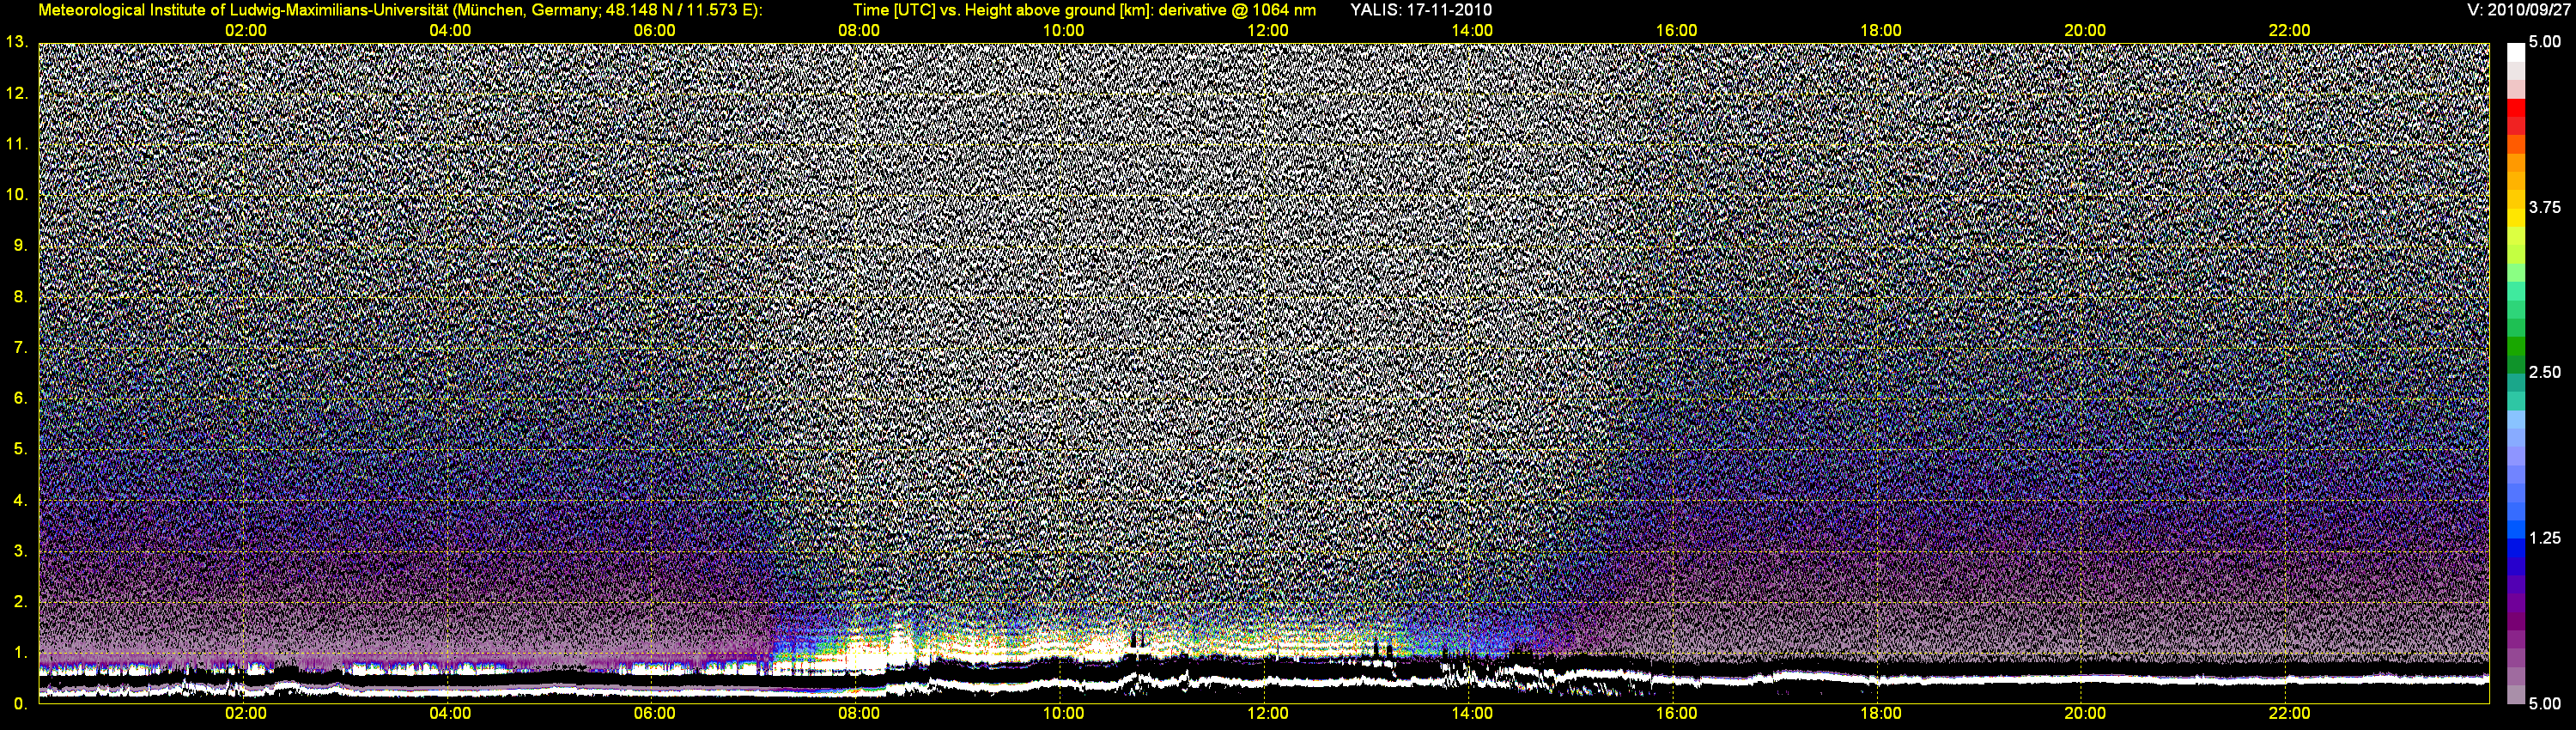This screenshot has width=2576, height=730.
Task: Click the 7. height axis label
Action: tap(21, 347)
